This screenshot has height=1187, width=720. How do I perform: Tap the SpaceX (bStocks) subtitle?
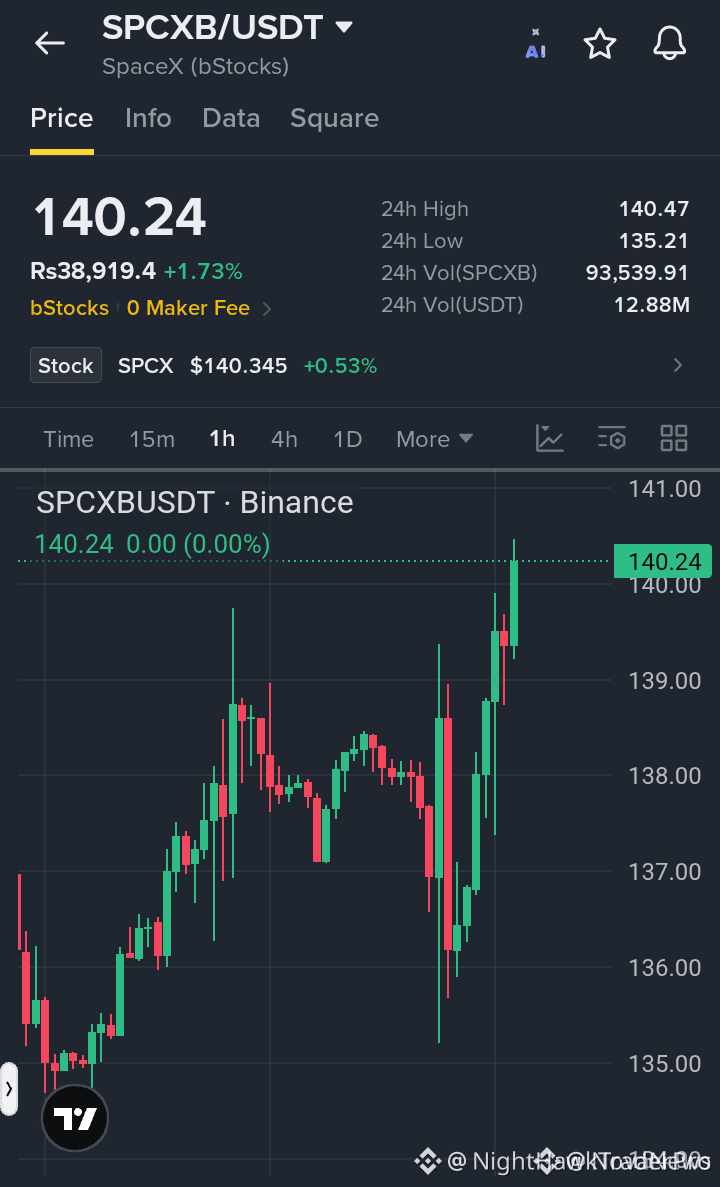pyautogui.click(x=195, y=67)
